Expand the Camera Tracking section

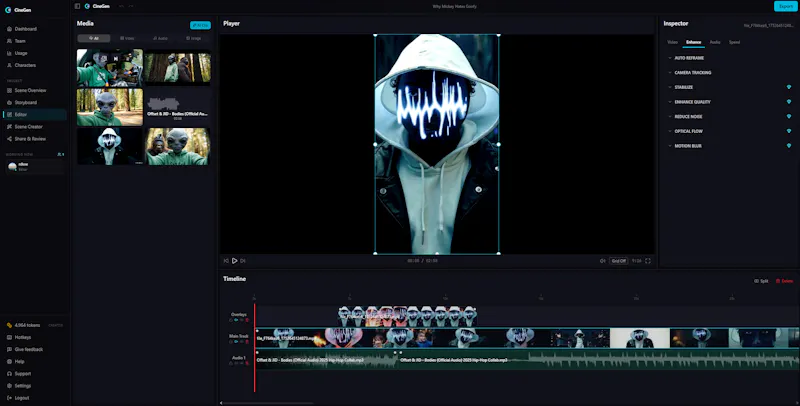click(690, 73)
